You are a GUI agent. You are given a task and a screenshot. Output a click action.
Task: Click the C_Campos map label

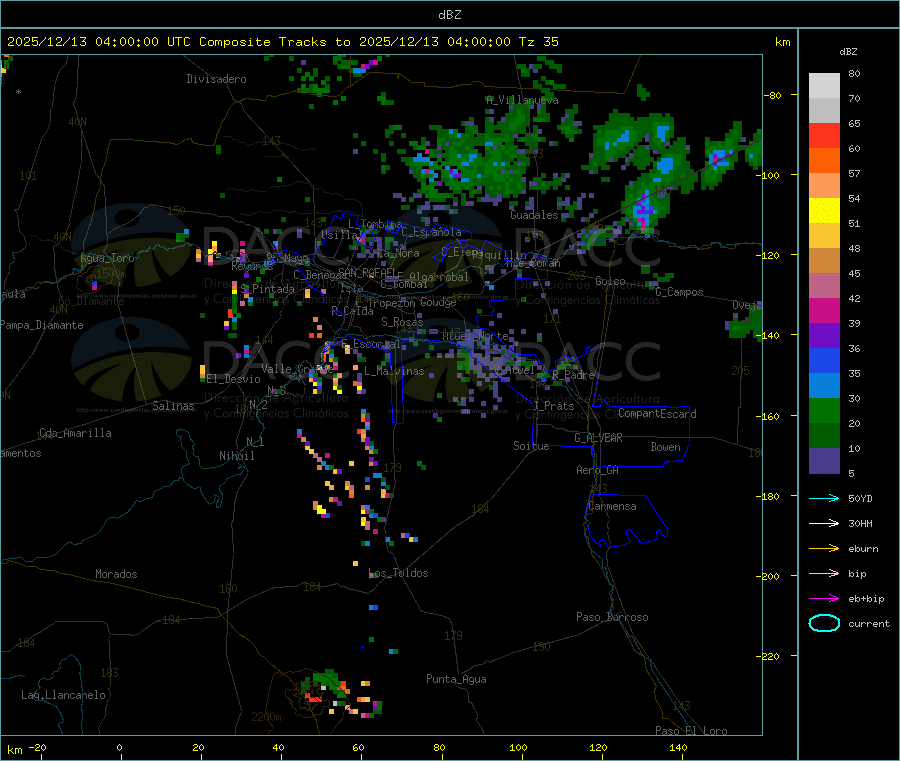(x=680, y=292)
